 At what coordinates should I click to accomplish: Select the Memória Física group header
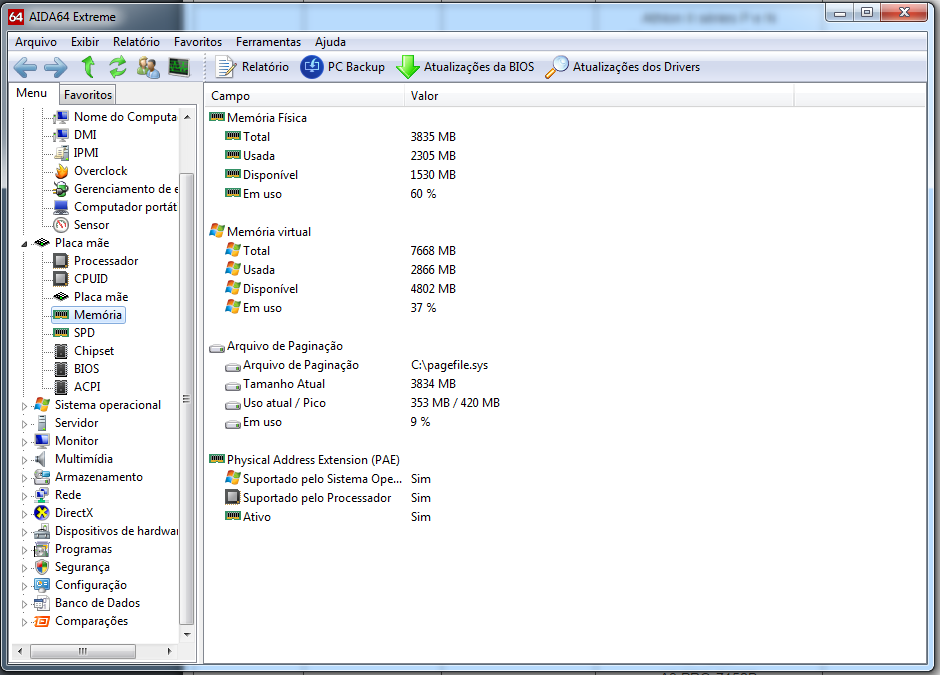tap(258, 118)
